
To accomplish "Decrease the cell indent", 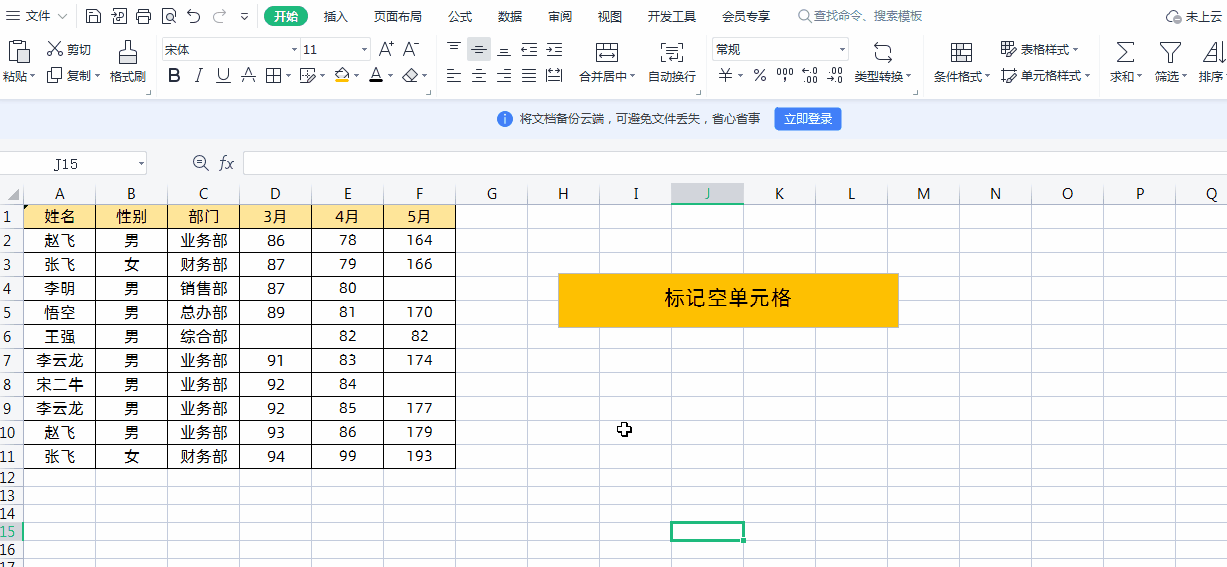I will [529, 49].
